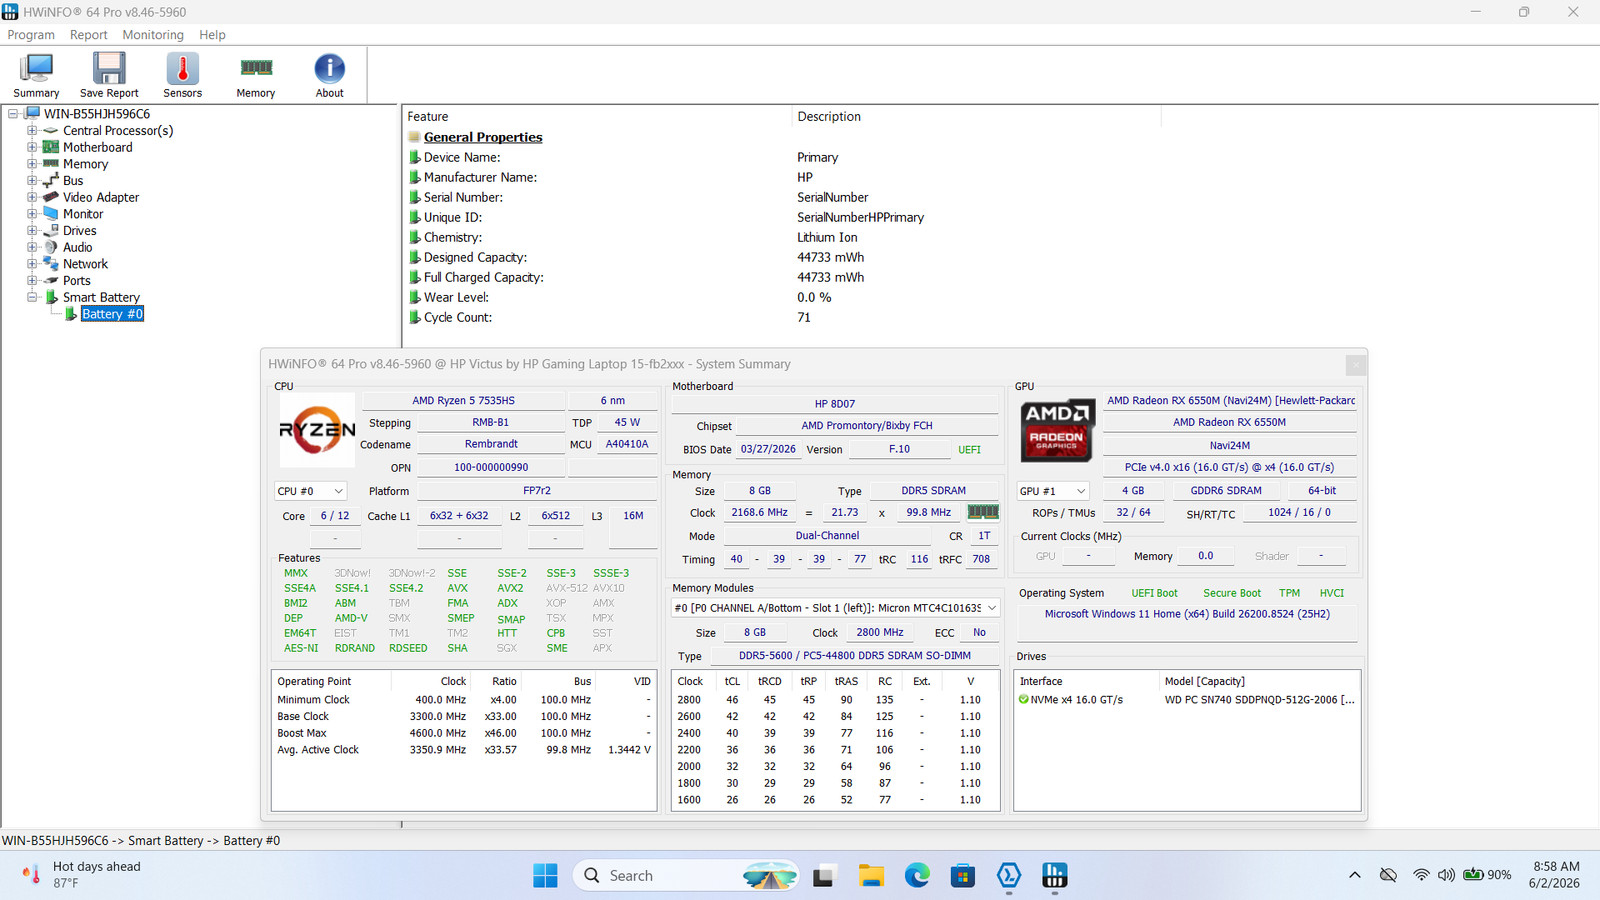Open Microsoft Store from taskbar
The width and height of the screenshot is (1600, 900).
click(963, 876)
